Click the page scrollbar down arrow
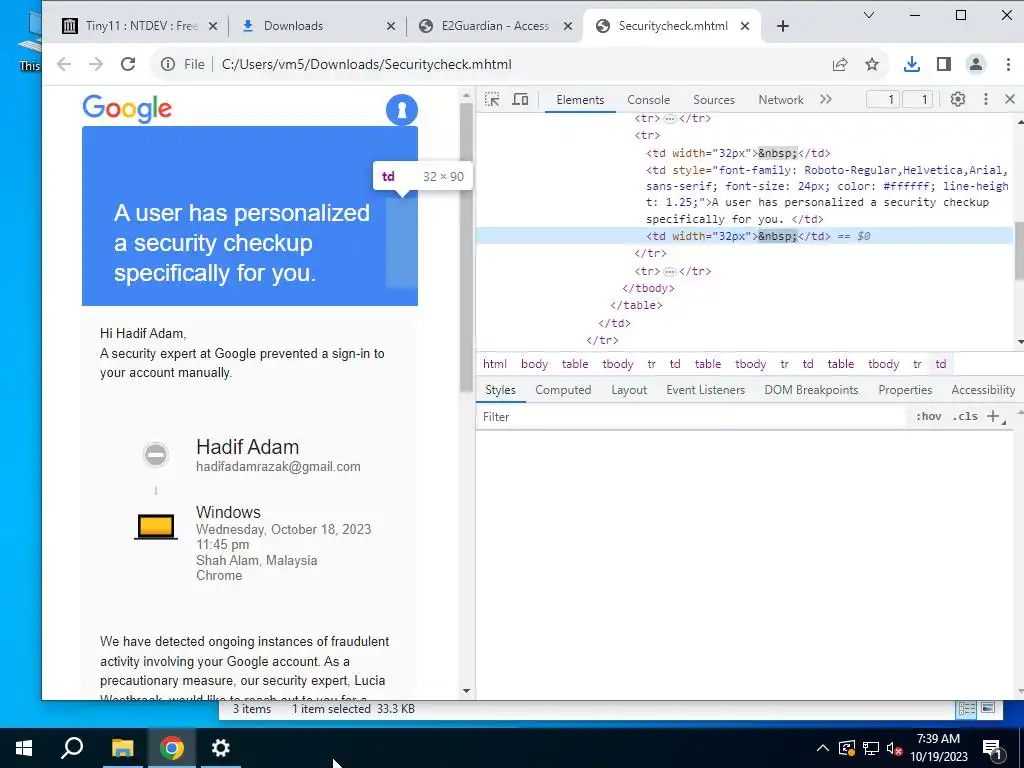The width and height of the screenshot is (1024, 768). (x=466, y=691)
